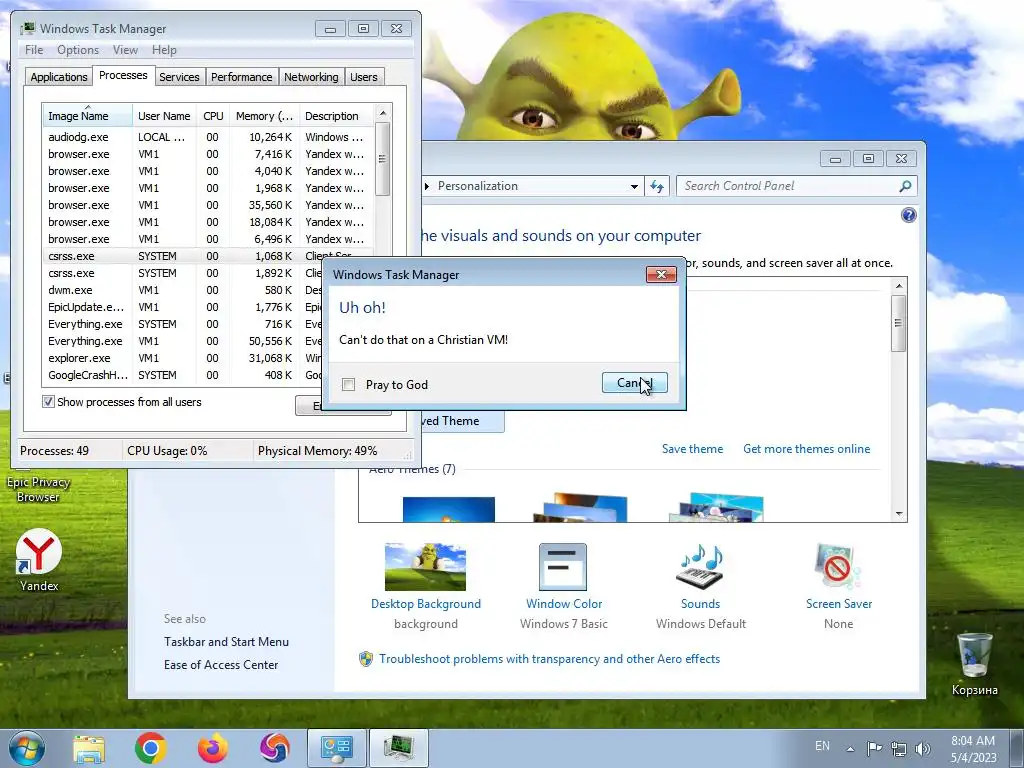The width and height of the screenshot is (1024, 768).
Task: Click the Cancel button in dialog
Action: (x=634, y=383)
